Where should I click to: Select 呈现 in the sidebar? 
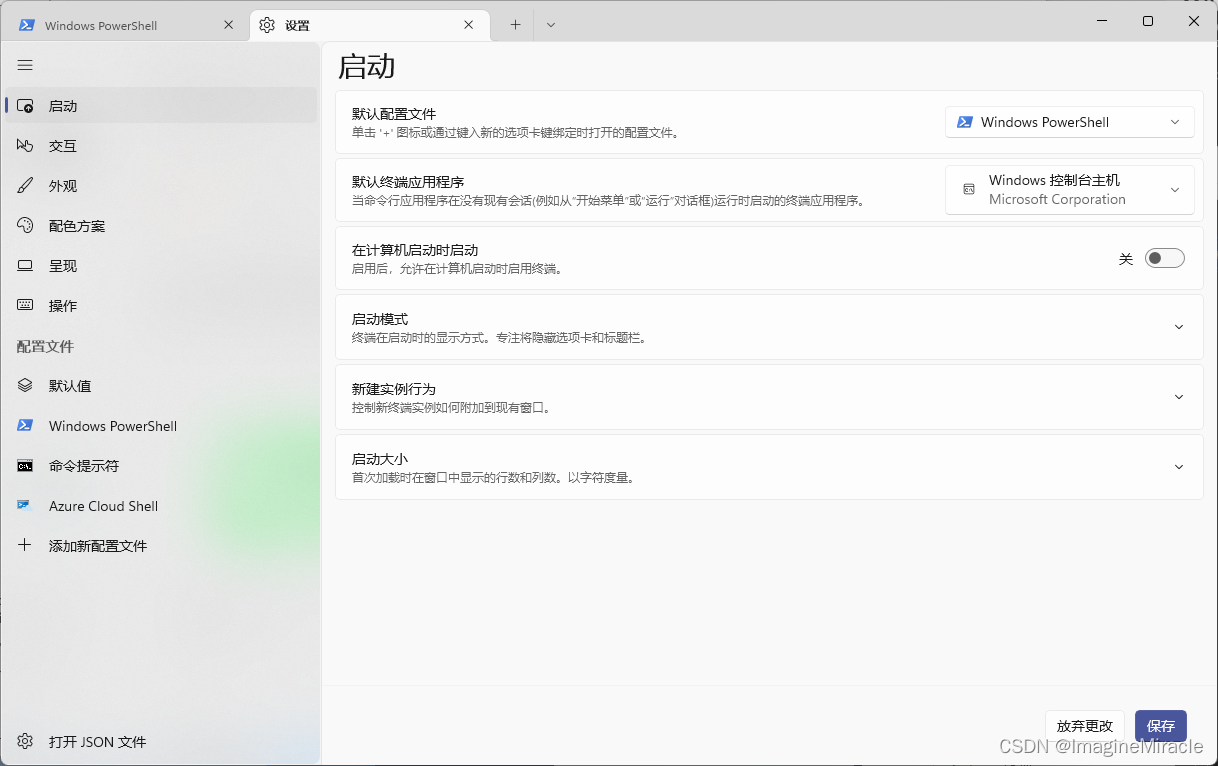[x=161, y=266]
